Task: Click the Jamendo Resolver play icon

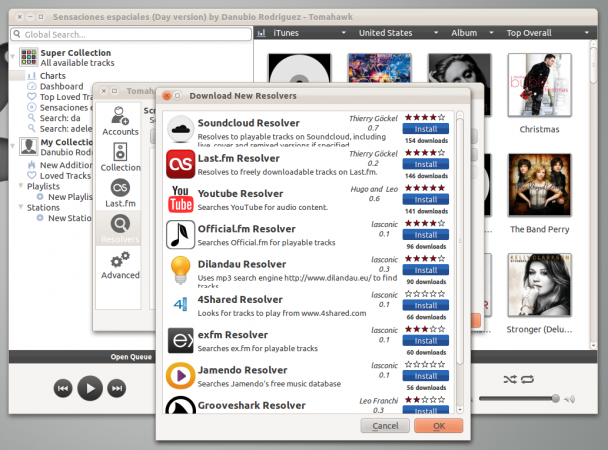Action: [180, 376]
